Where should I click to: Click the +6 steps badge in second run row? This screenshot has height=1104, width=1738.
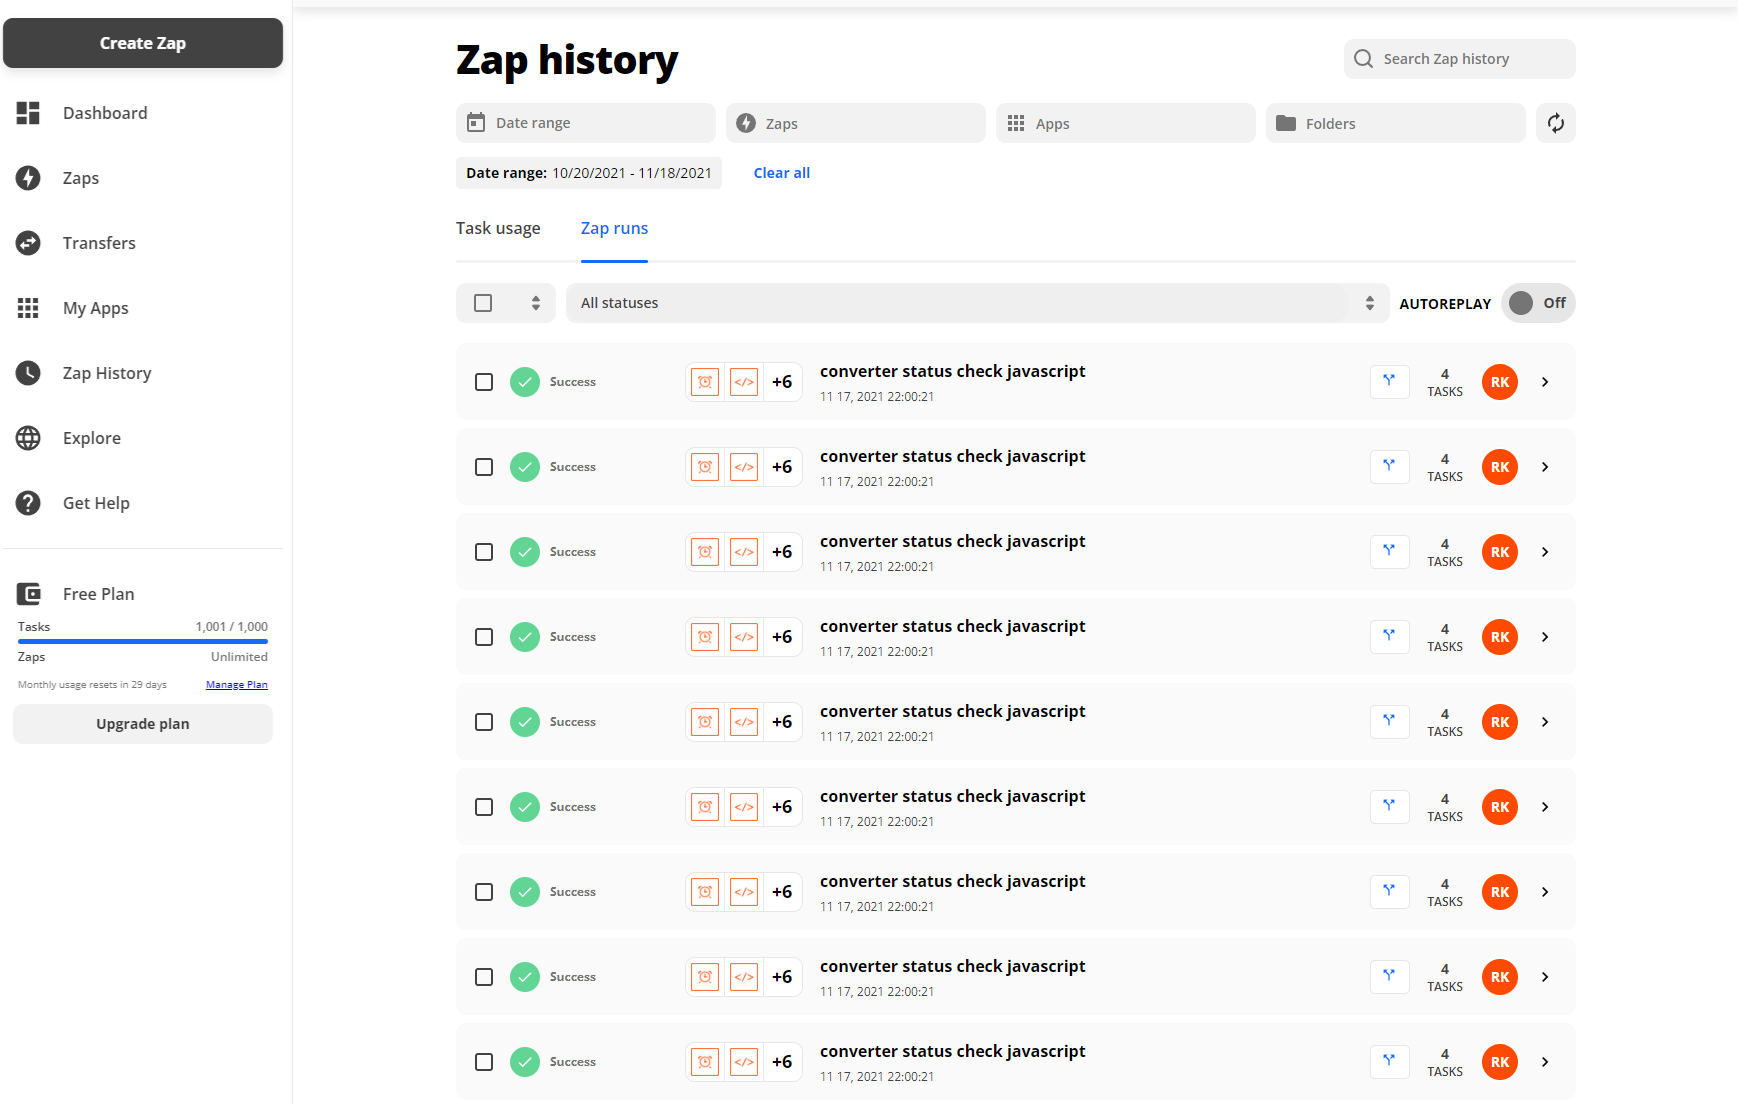(782, 467)
